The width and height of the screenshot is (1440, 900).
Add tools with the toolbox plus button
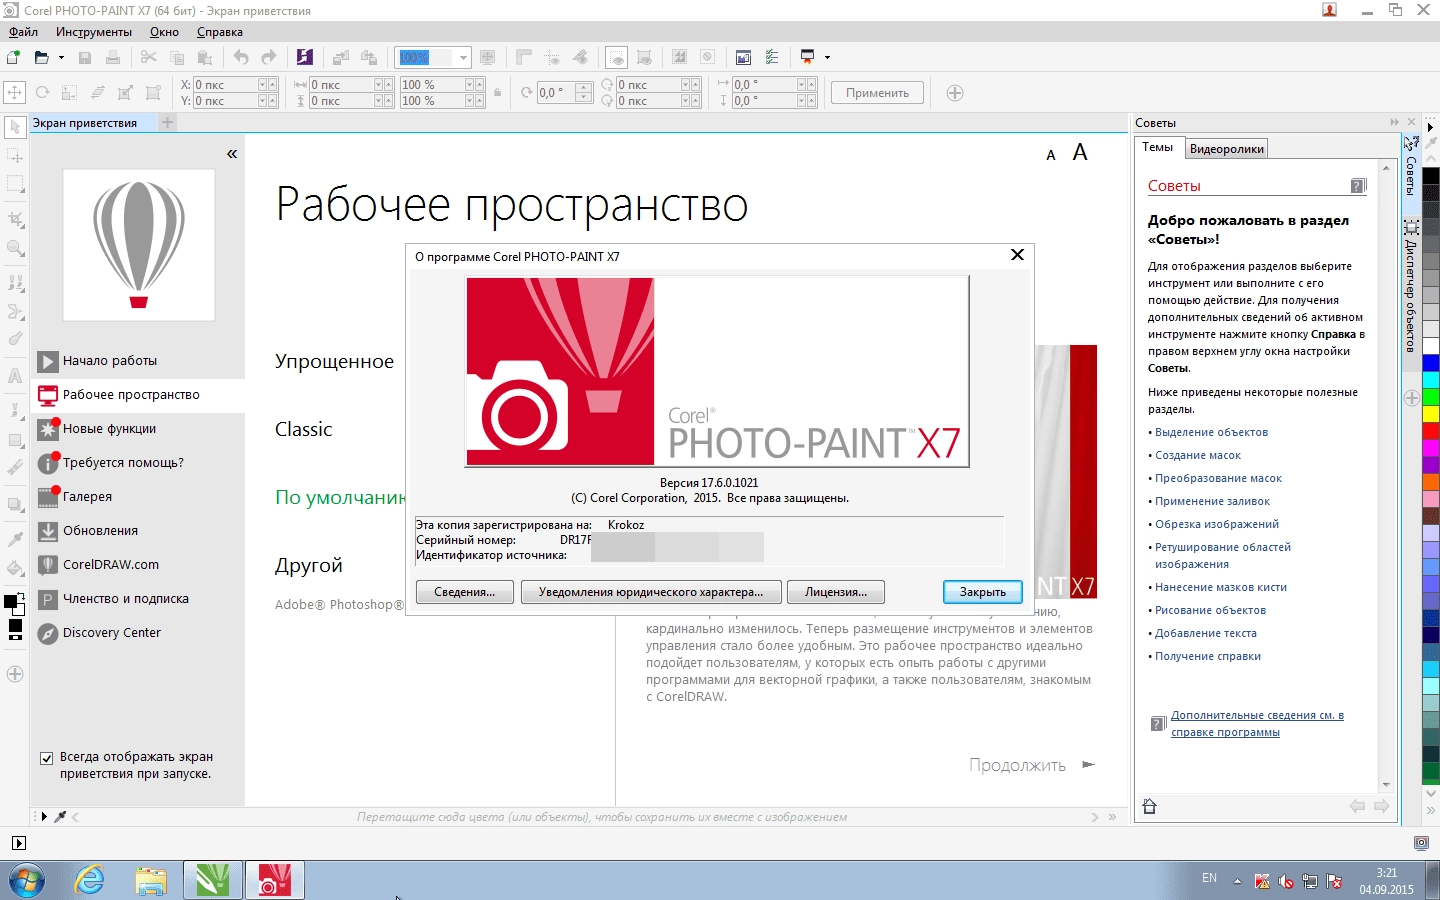pyautogui.click(x=15, y=674)
